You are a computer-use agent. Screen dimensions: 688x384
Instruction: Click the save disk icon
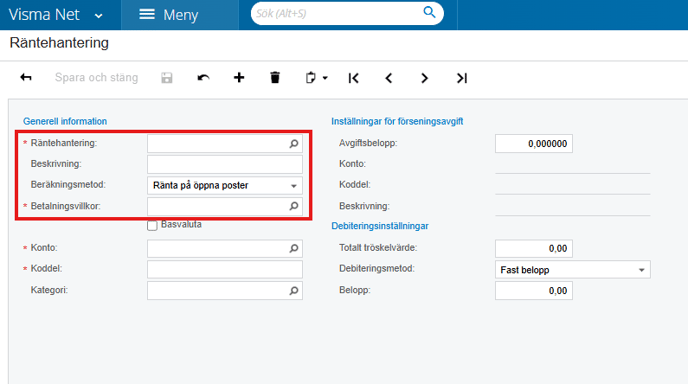(167, 78)
